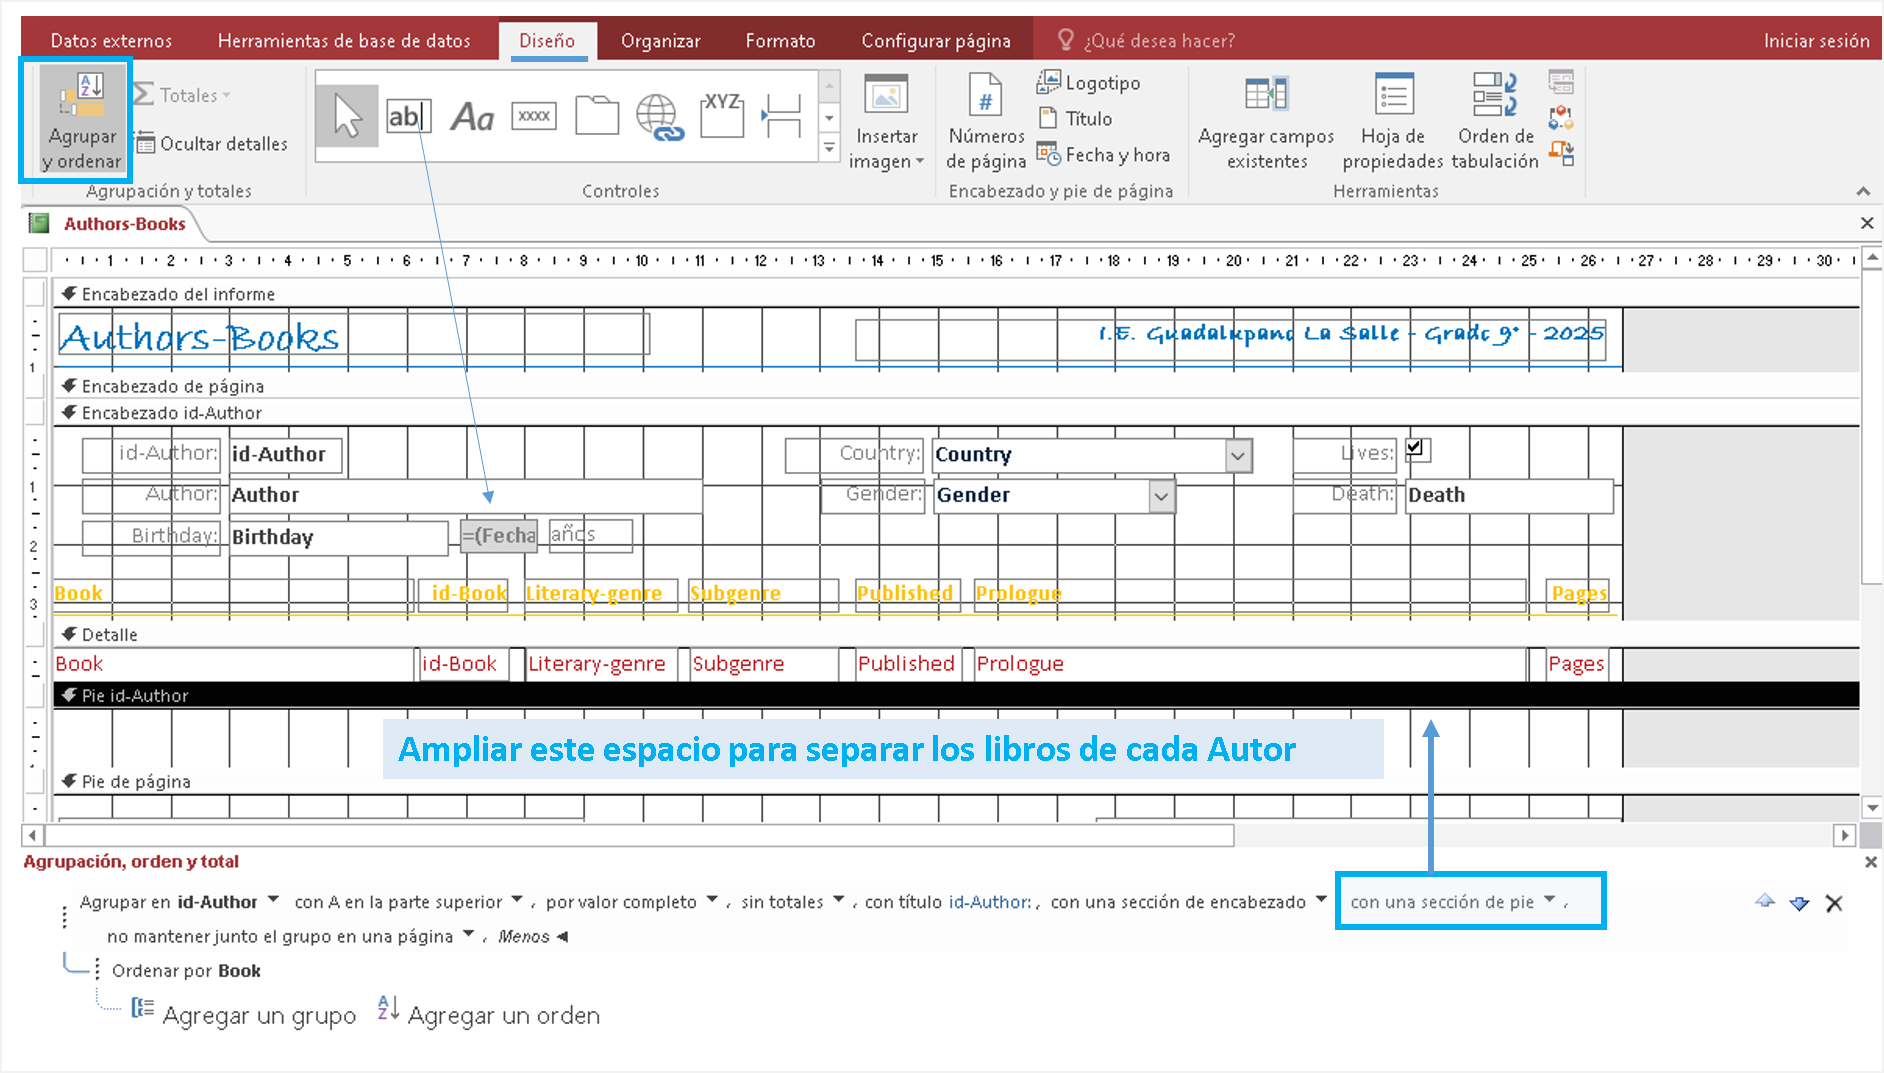Toggle Ocultar detalles option
The image size is (1884, 1073).
pos(212,144)
